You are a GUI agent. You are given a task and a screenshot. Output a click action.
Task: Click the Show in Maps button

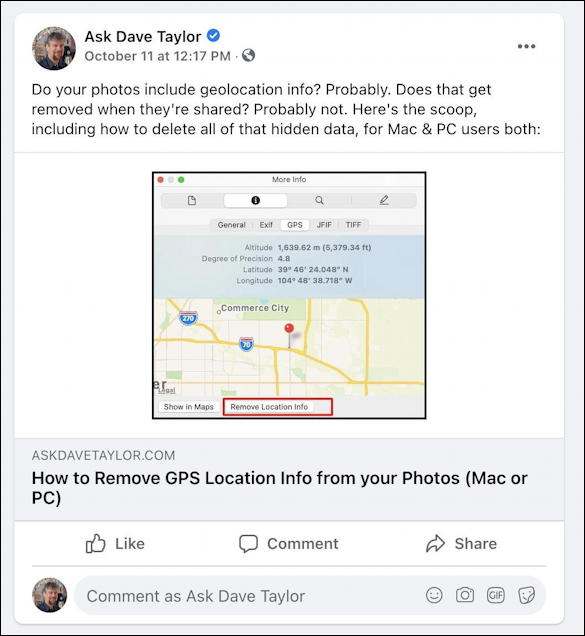(x=189, y=407)
